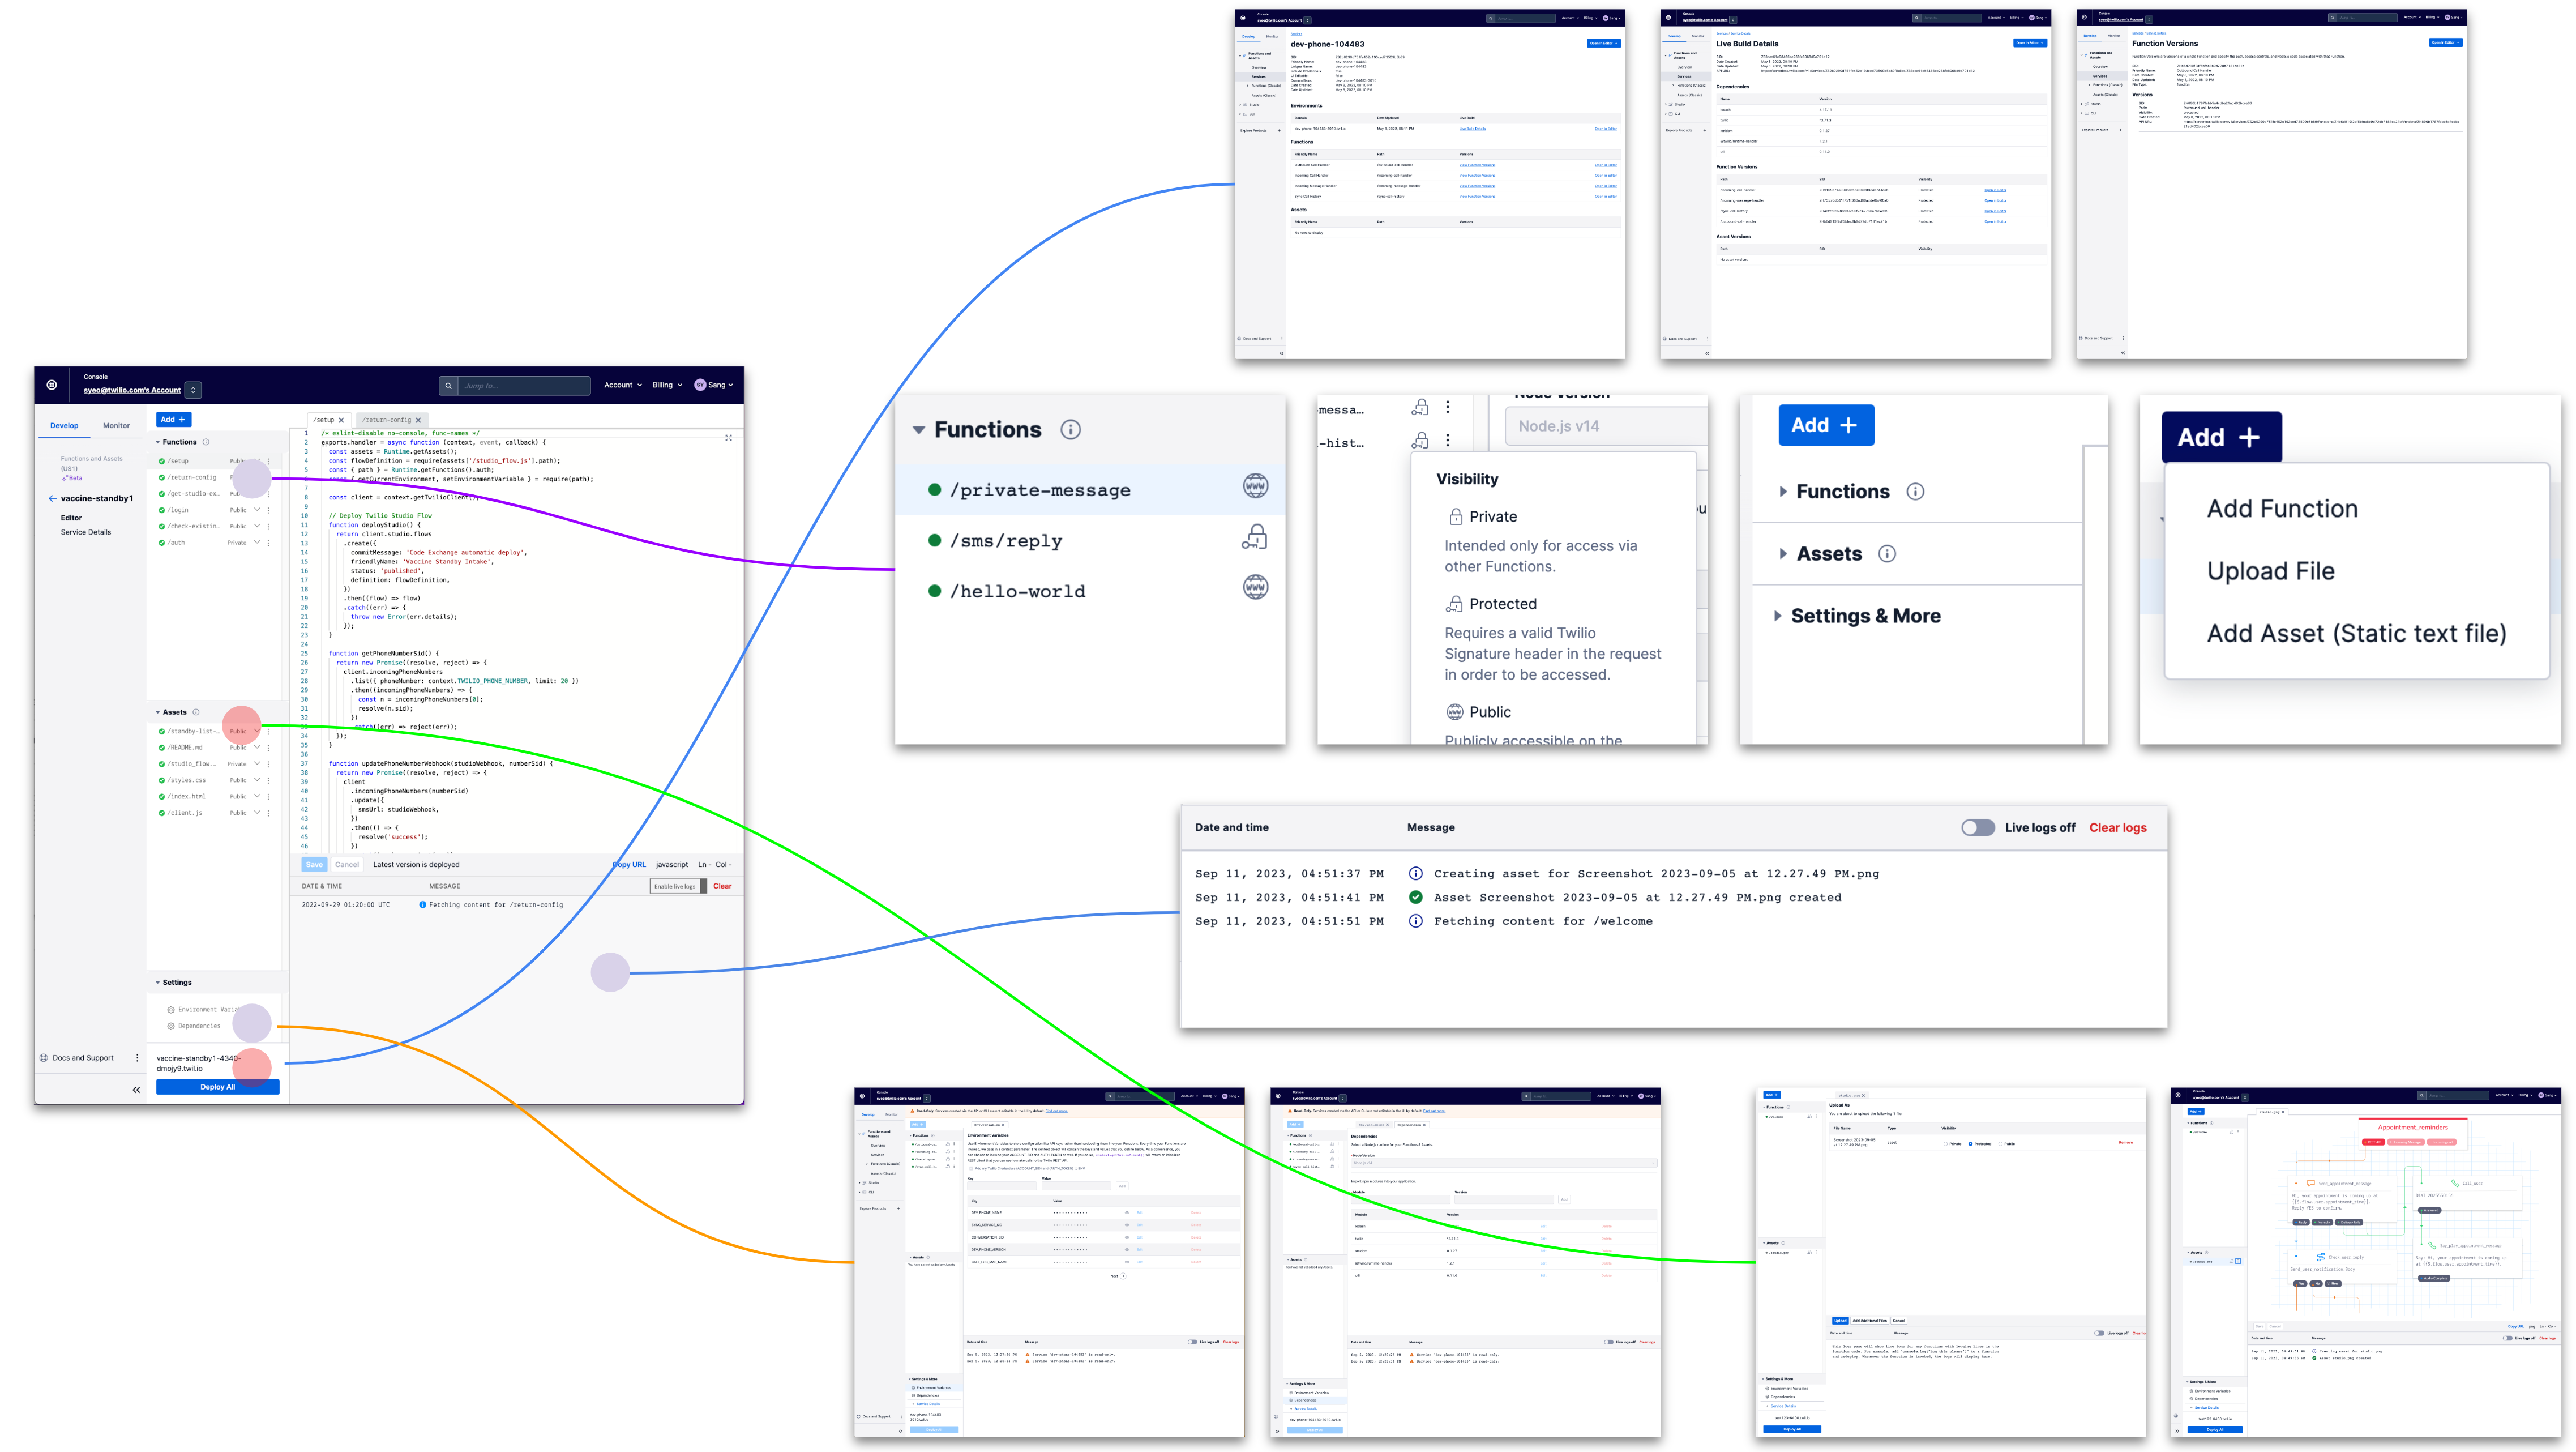The image size is (2576, 1452).
Task: Click Upload File option in Add menu
Action: pos(2270,570)
